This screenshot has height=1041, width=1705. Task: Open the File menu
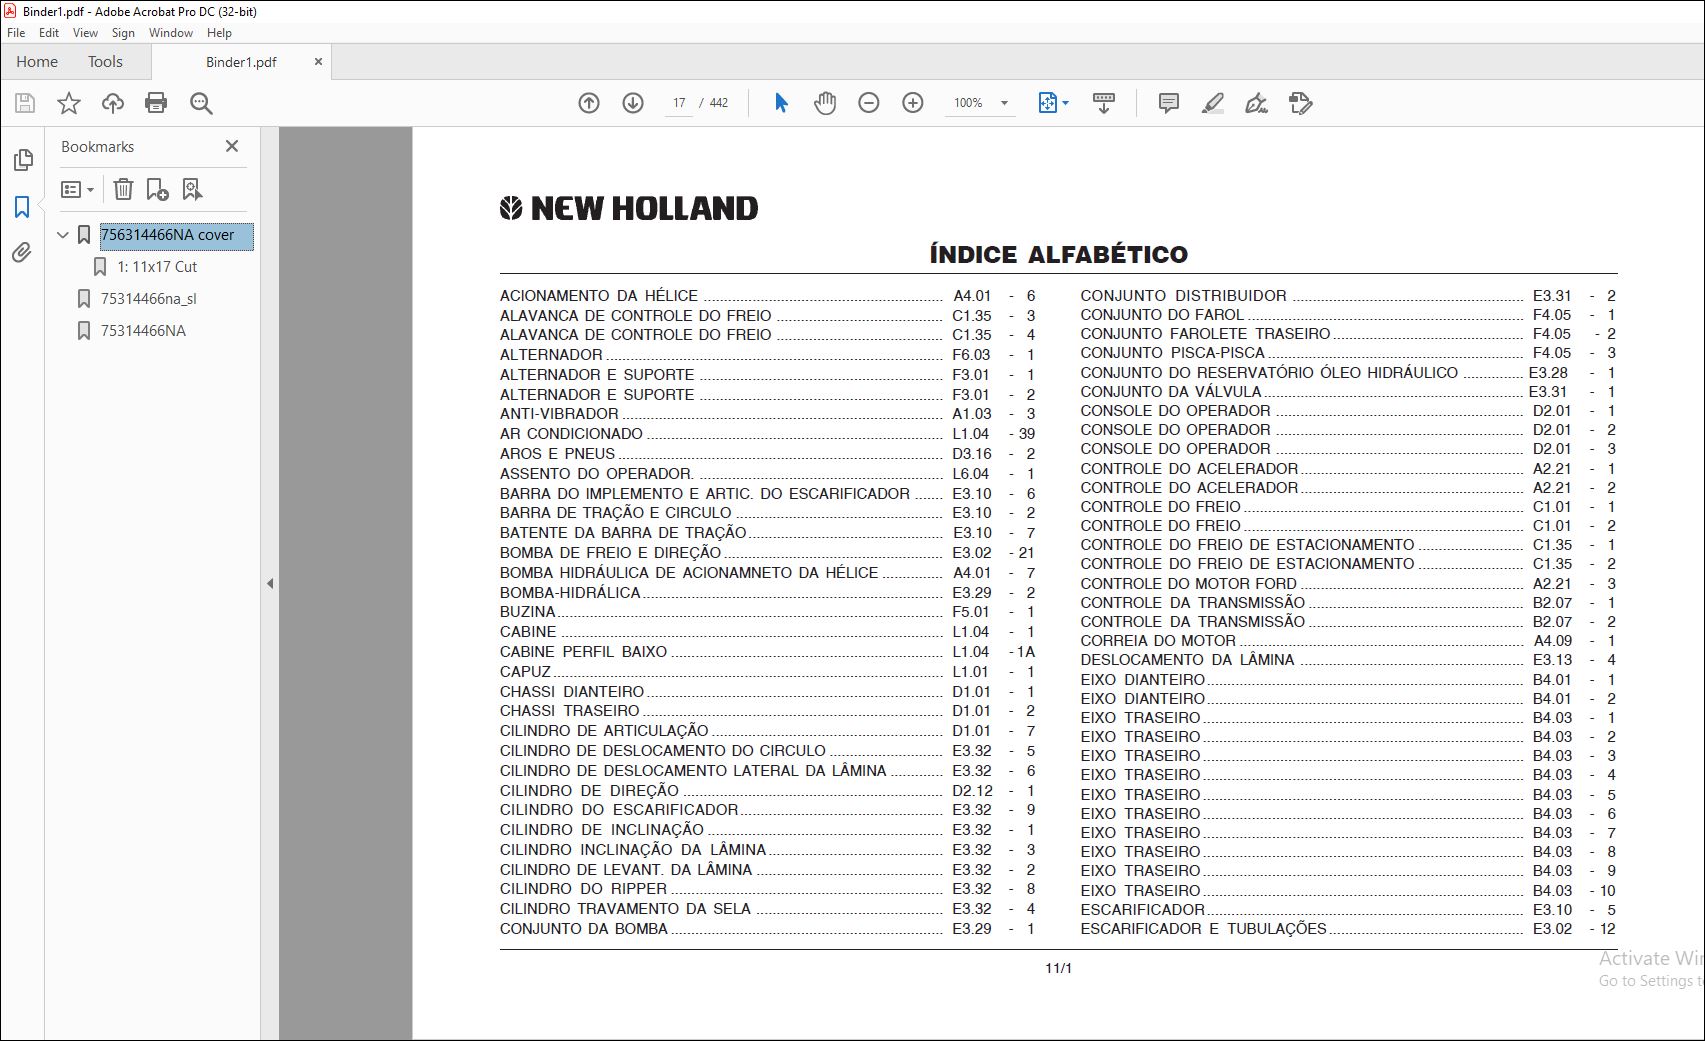(16, 33)
